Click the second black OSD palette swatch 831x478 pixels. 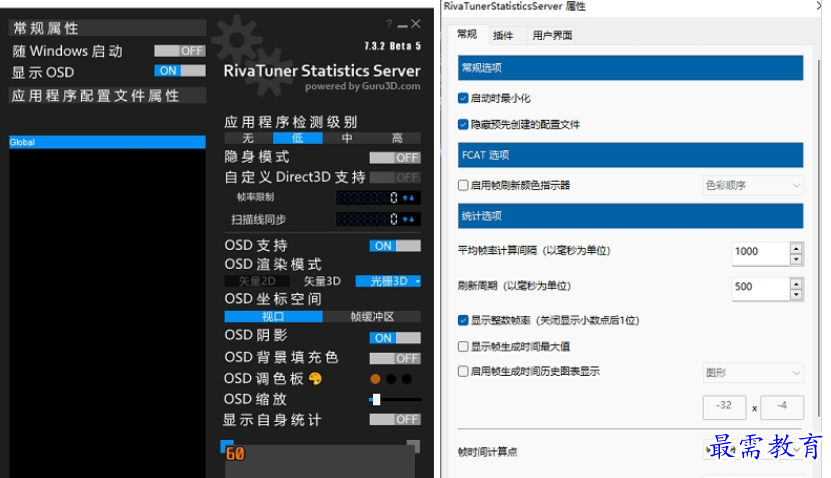pyautogui.click(x=391, y=379)
